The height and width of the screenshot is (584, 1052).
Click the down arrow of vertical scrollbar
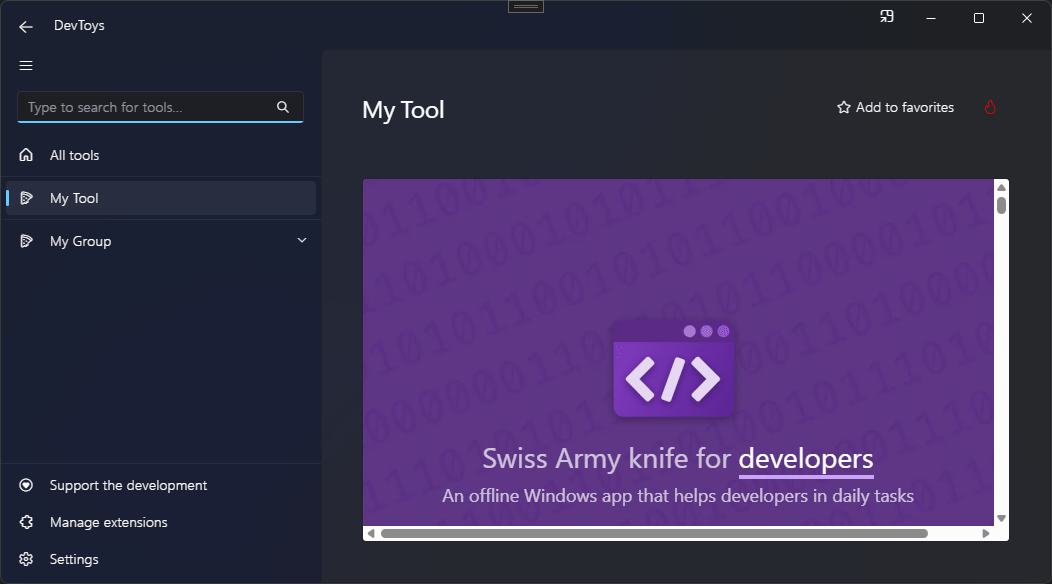pos(1001,518)
